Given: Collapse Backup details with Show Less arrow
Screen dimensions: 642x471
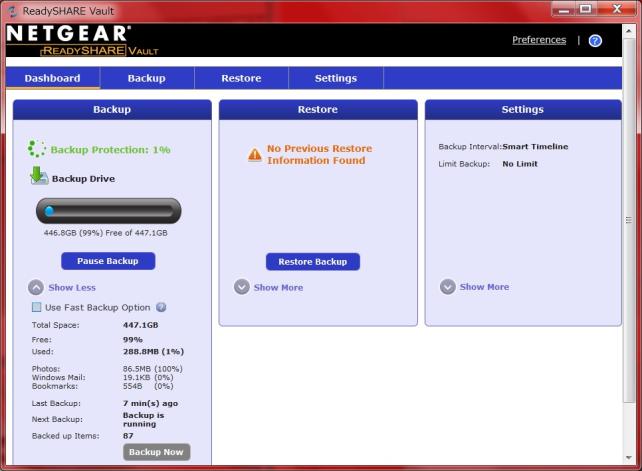Looking at the screenshot, I should click(x=36, y=288).
